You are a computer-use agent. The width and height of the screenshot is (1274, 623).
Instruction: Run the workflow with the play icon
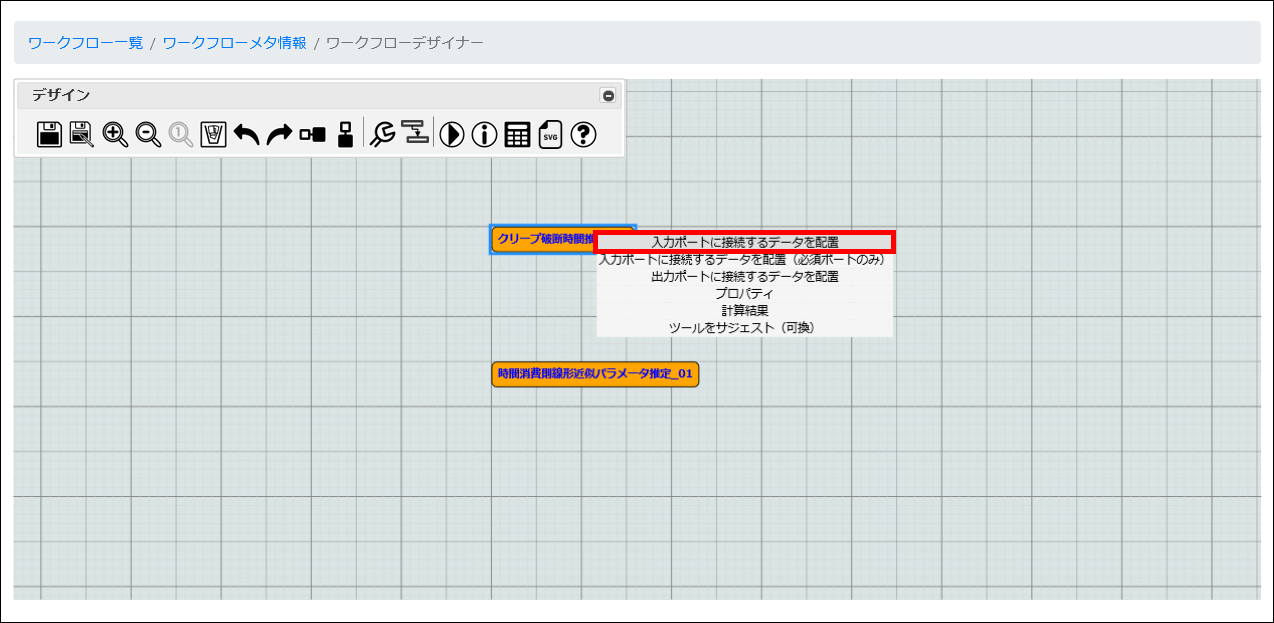coord(452,134)
